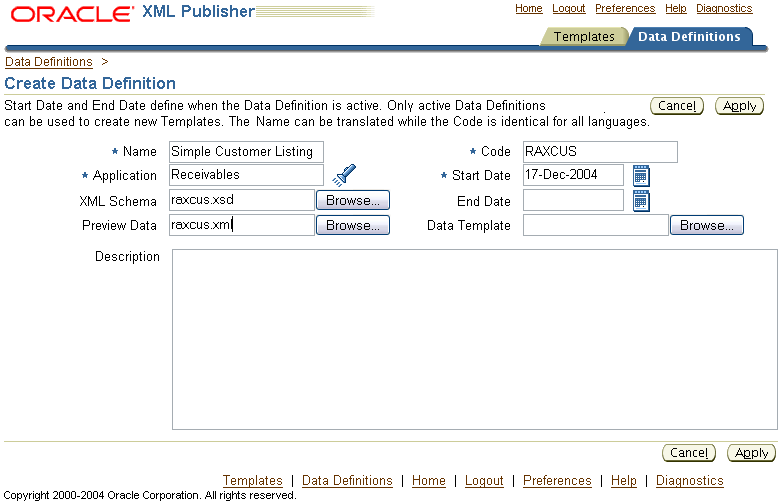Click the Oracle logo in header

pyautogui.click(x=72, y=13)
